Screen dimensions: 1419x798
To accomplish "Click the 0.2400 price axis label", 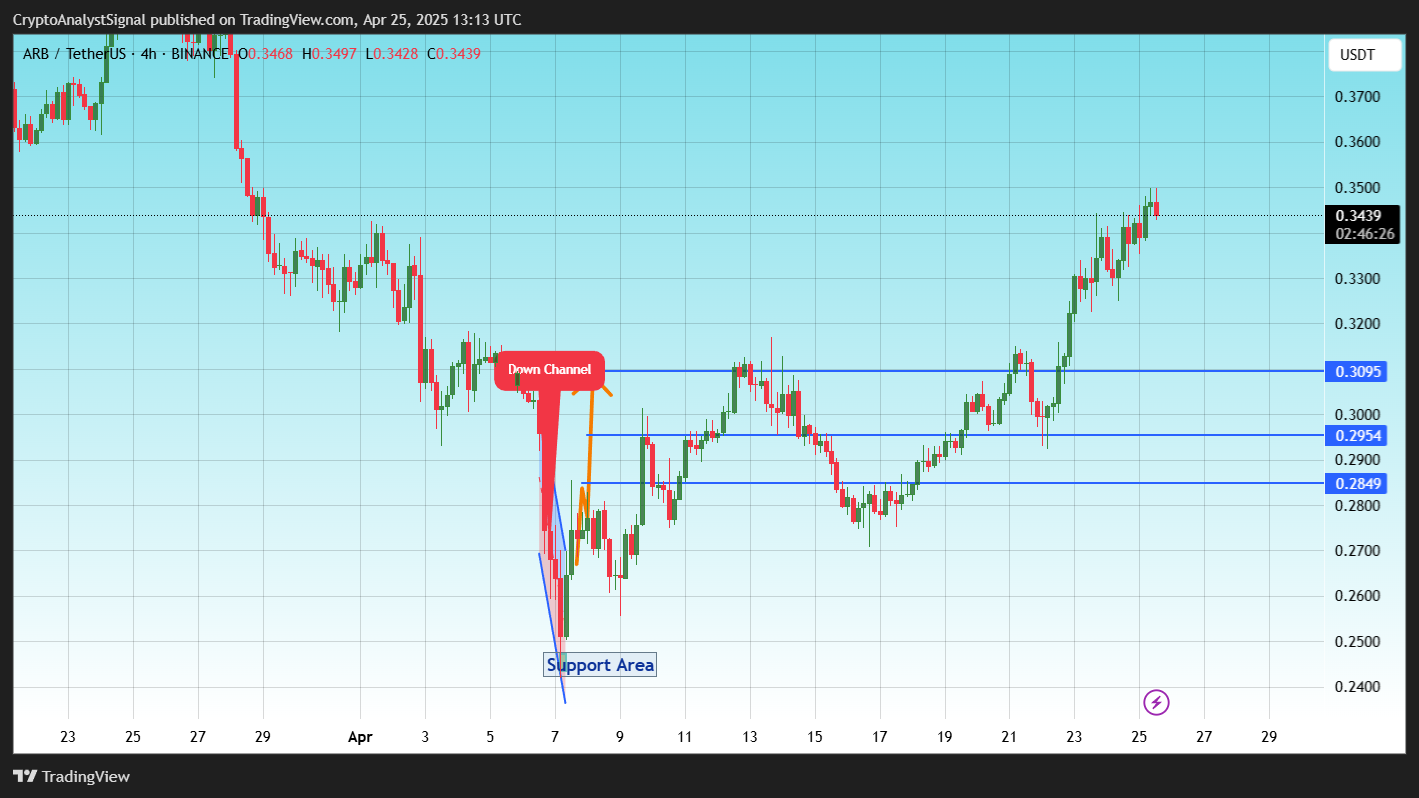I will coord(1357,687).
